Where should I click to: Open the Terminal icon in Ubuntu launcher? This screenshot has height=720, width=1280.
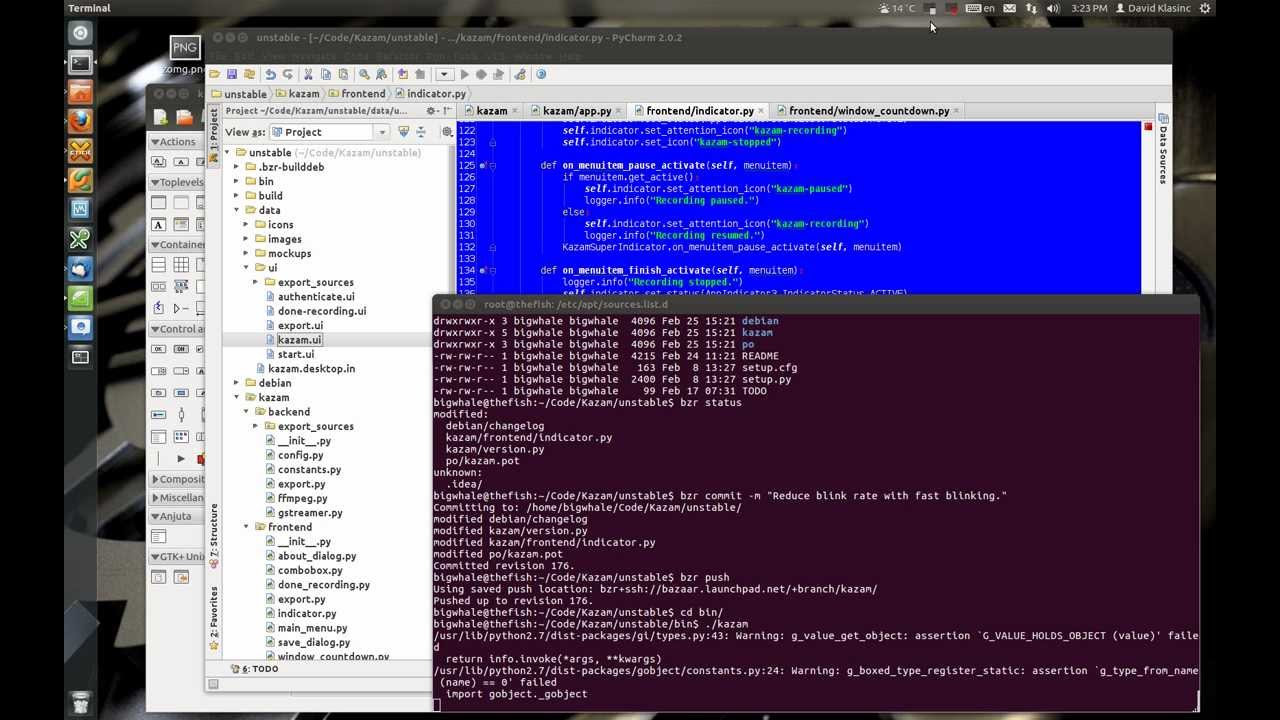click(80, 62)
